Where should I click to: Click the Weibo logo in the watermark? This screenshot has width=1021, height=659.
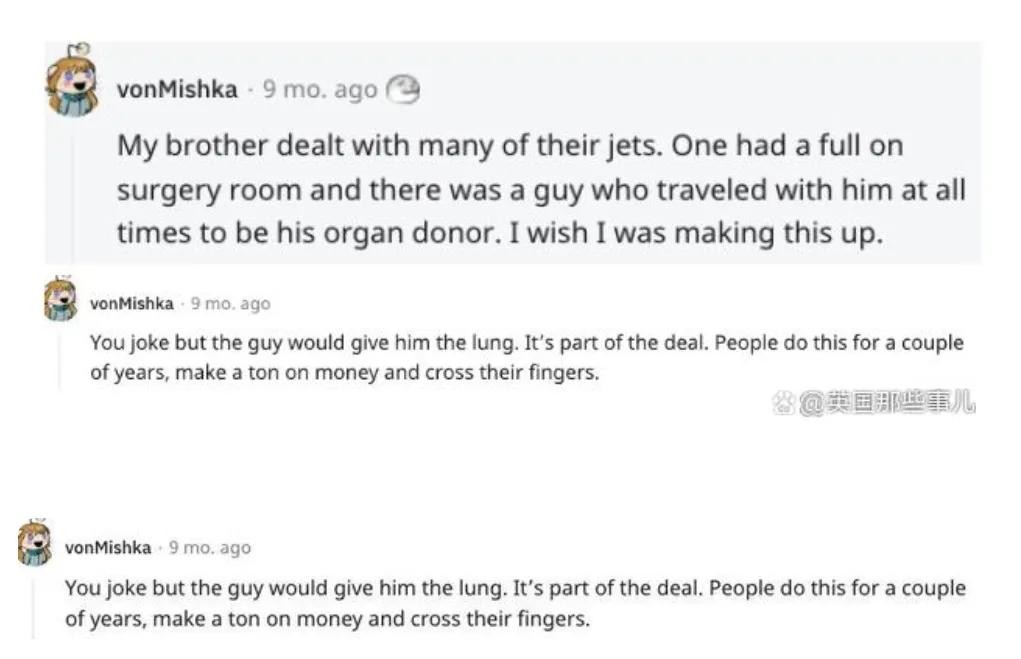[783, 404]
